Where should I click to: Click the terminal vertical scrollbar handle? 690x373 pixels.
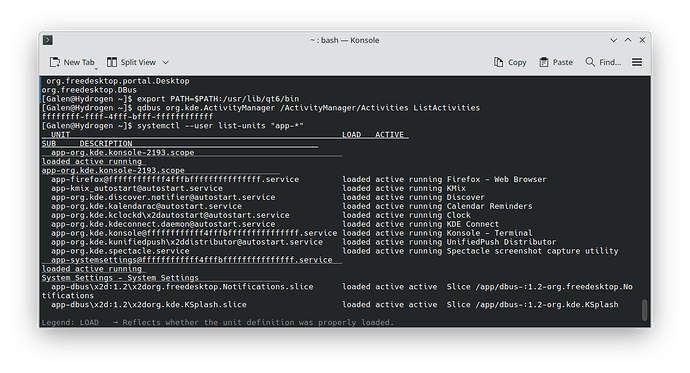coord(644,310)
